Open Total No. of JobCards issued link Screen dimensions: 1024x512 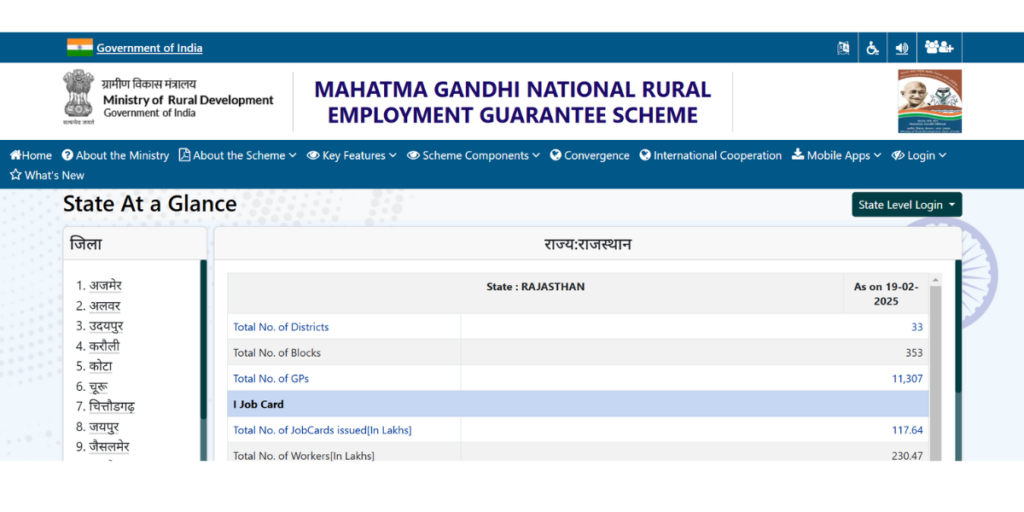[323, 430]
